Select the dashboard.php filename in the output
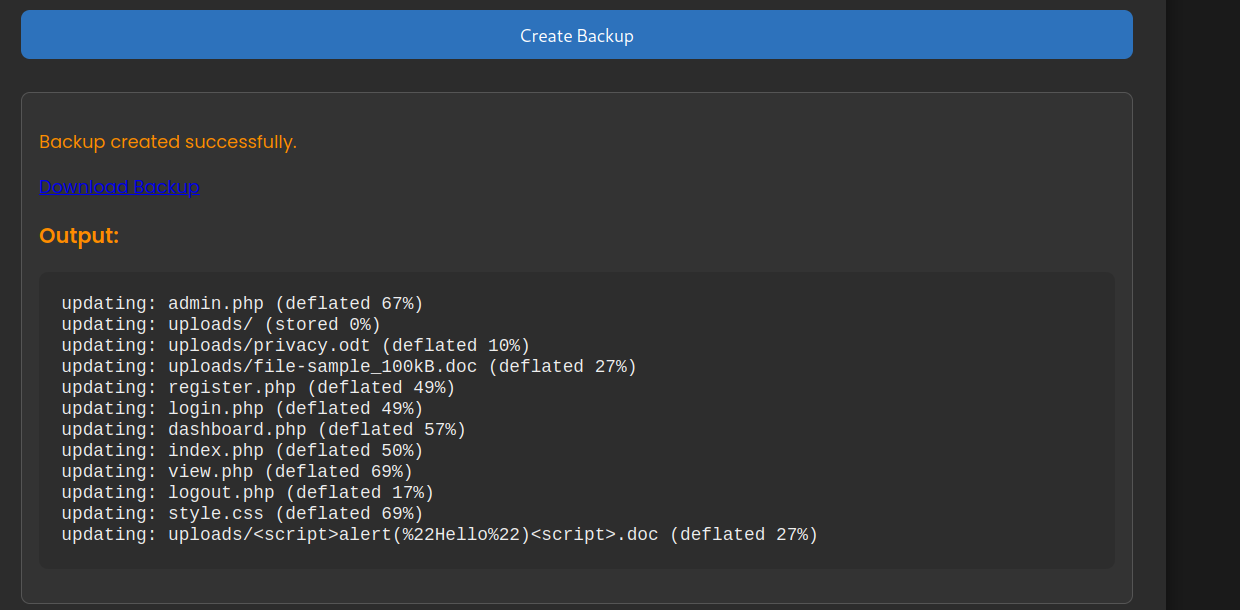Image resolution: width=1240 pixels, height=610 pixels. click(x=237, y=429)
